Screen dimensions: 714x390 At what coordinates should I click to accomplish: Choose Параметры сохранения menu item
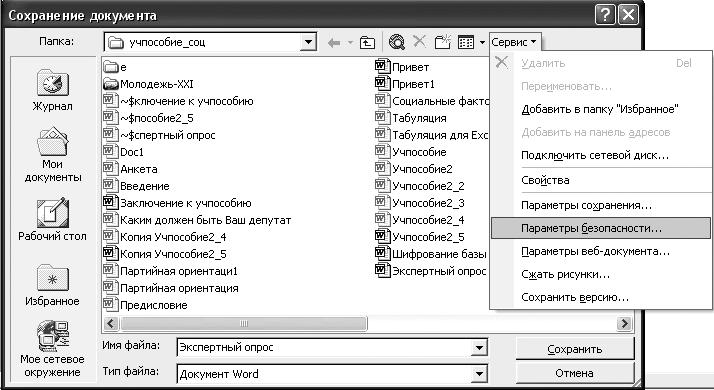click(x=600, y=205)
